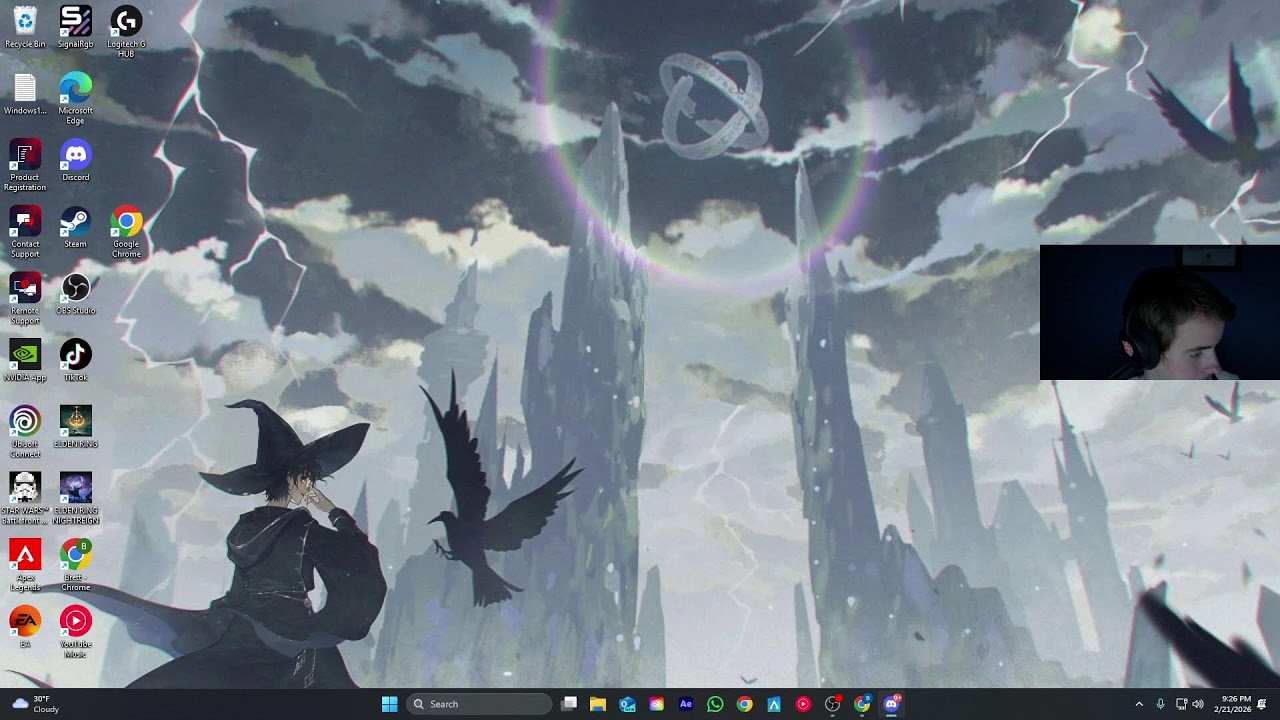Viewport: 1280px width, 720px height.
Task: Select the Recycle Bin desktop icon
Action: pos(25,27)
